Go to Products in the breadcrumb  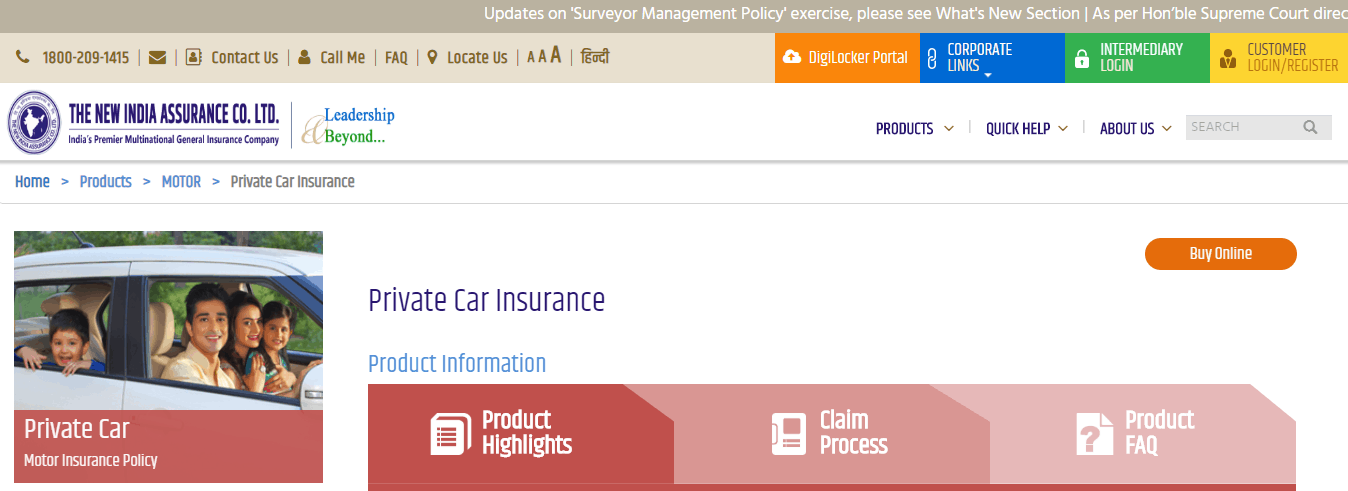[106, 181]
